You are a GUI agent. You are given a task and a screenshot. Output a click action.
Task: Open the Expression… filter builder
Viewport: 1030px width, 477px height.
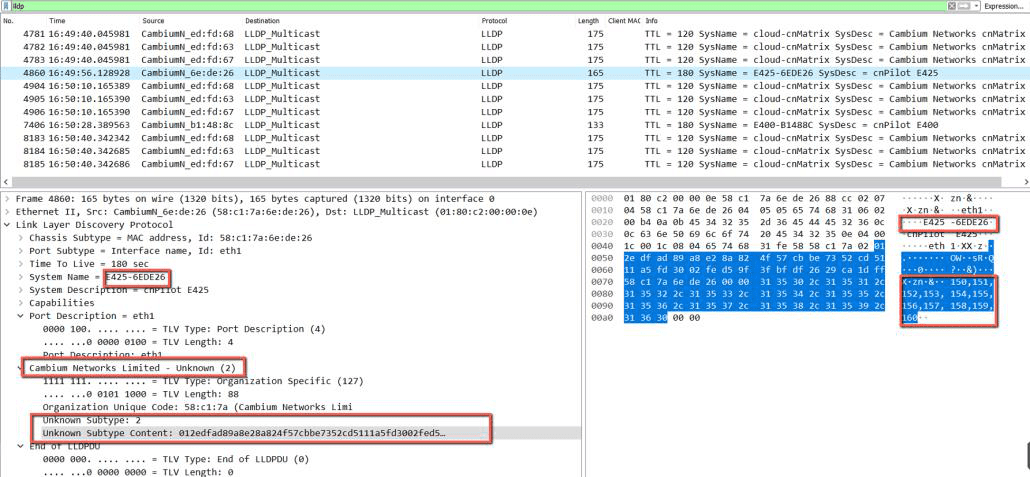coord(1005,5)
